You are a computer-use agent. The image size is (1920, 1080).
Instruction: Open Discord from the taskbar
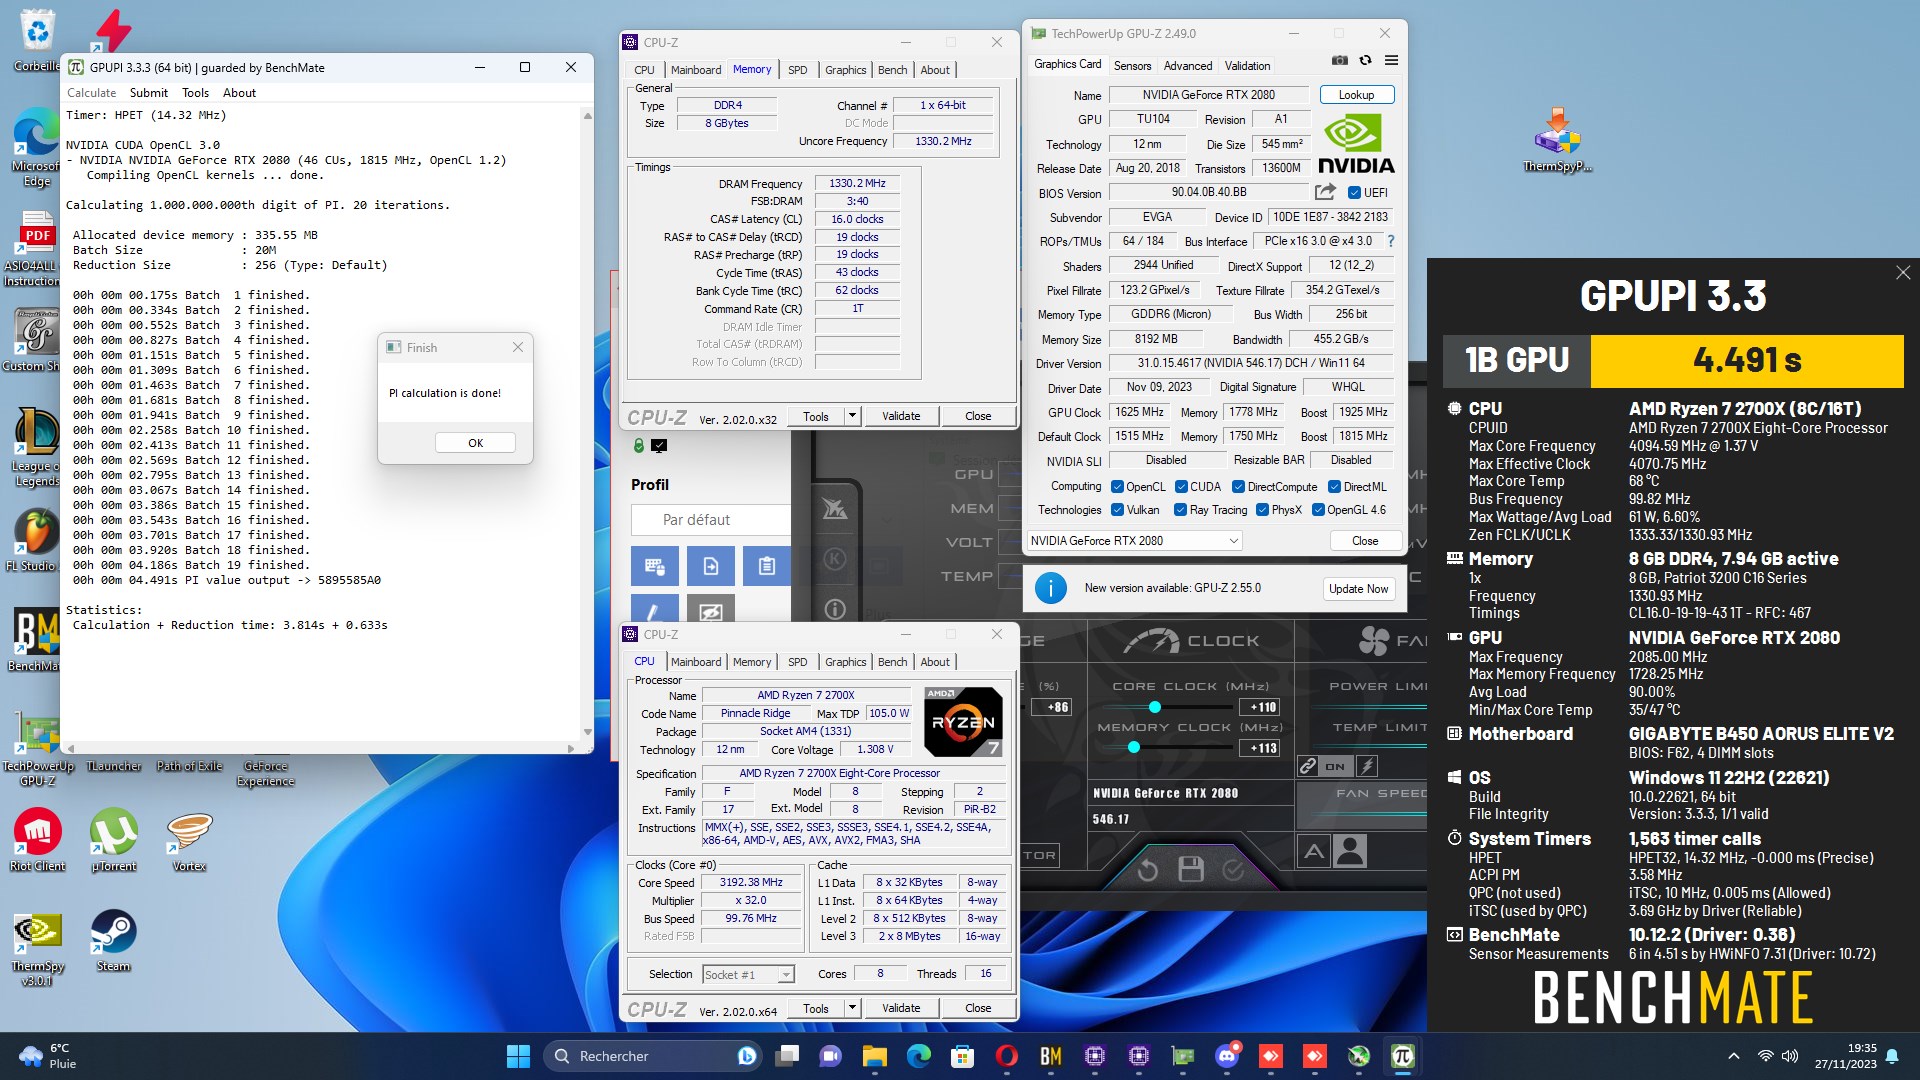point(1227,1056)
